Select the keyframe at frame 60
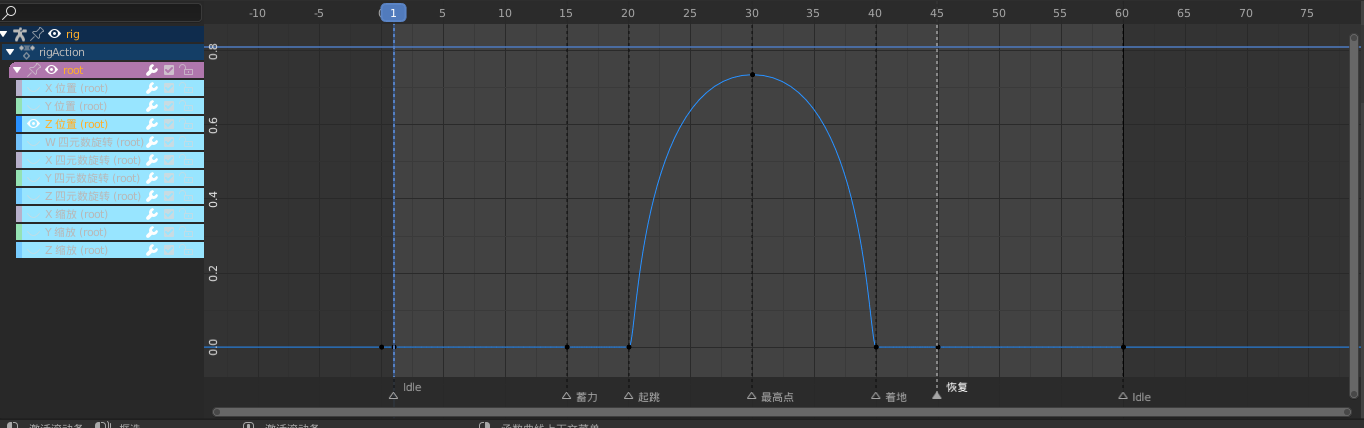 (x=1123, y=347)
